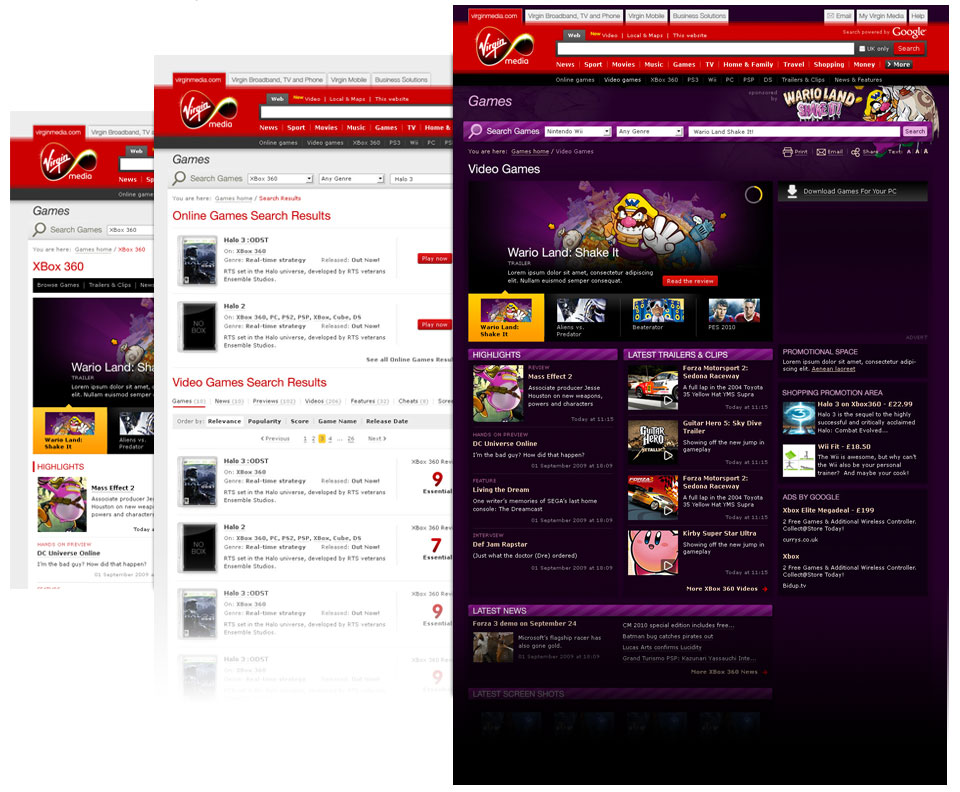This screenshot has width=960, height=792.
Task: Click the magnifying glass in purple search bar
Action: coord(476,131)
